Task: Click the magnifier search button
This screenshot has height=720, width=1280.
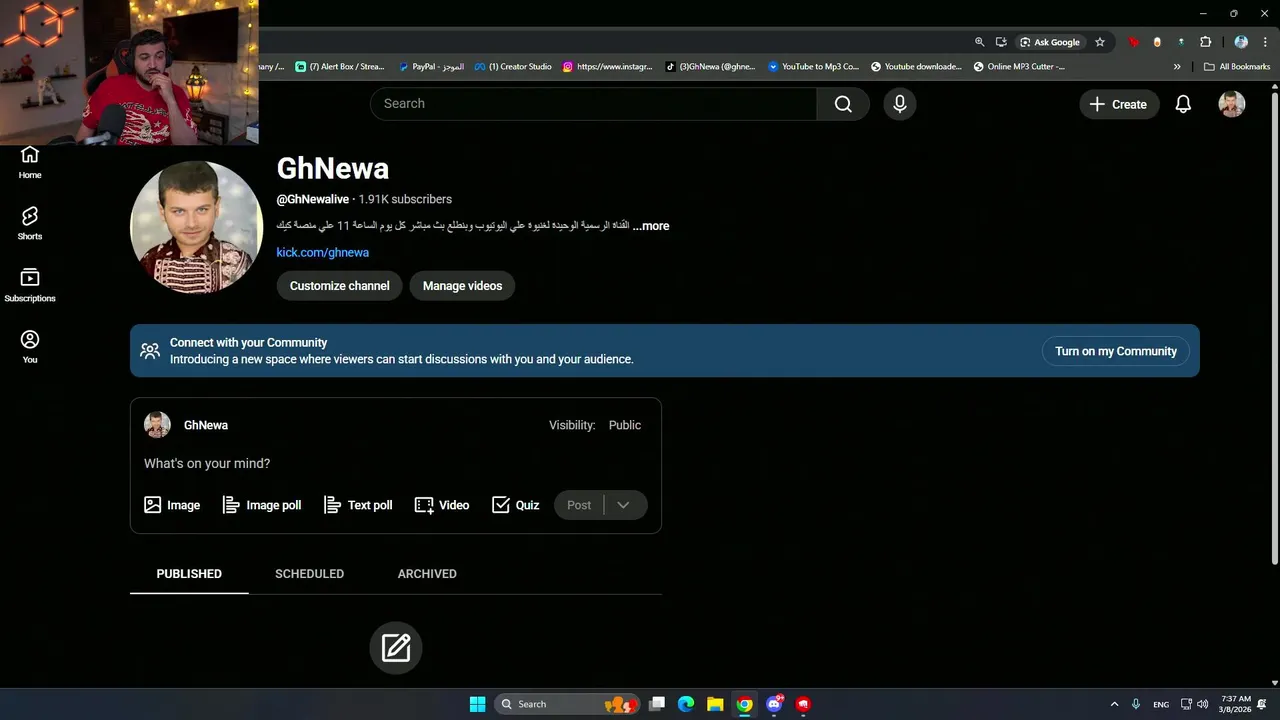Action: 843,104
